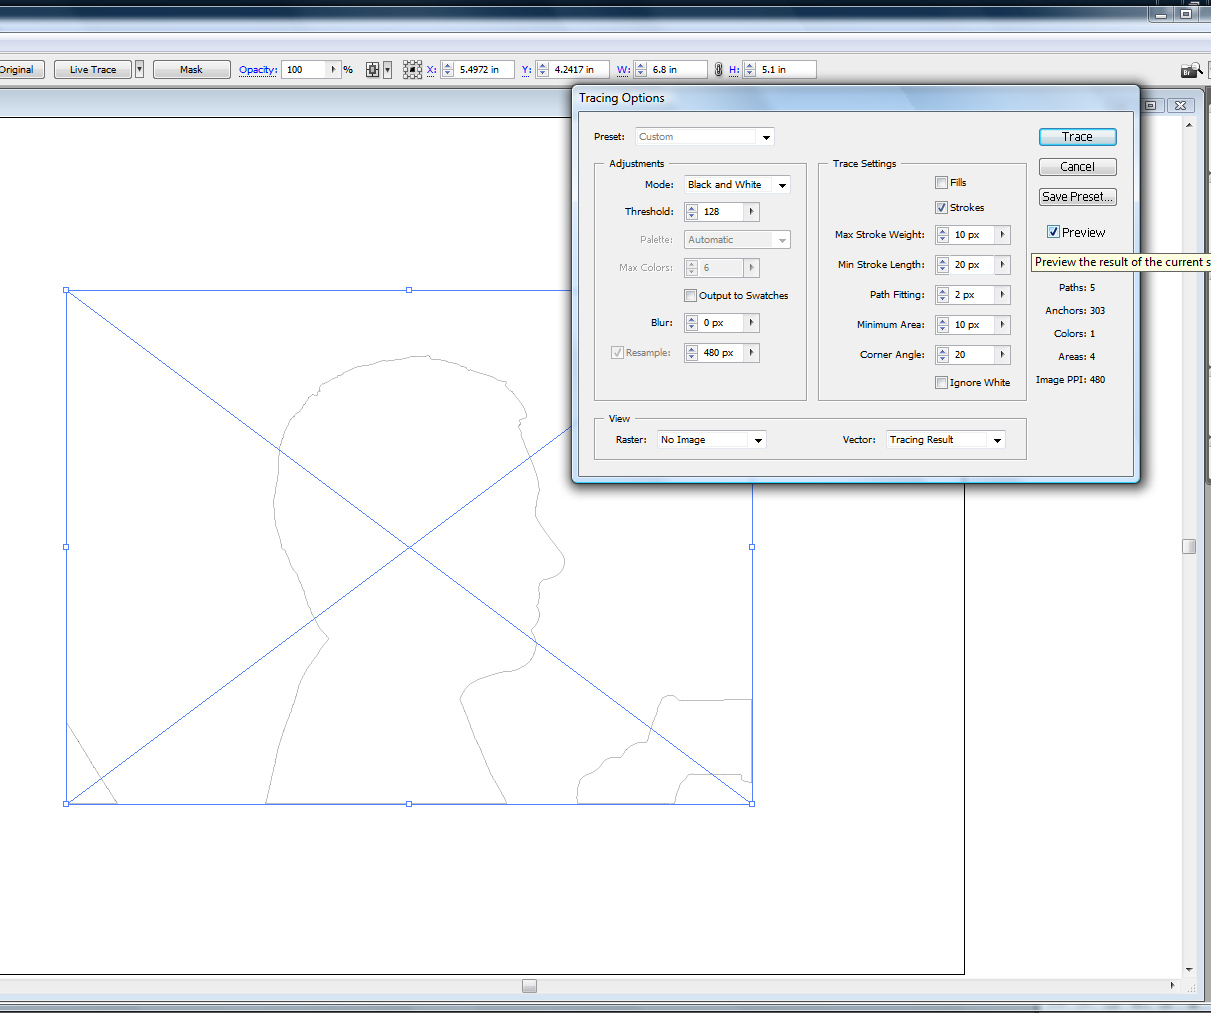1211x1013 pixels.
Task: Click the Save Preset button
Action: pyautogui.click(x=1078, y=197)
